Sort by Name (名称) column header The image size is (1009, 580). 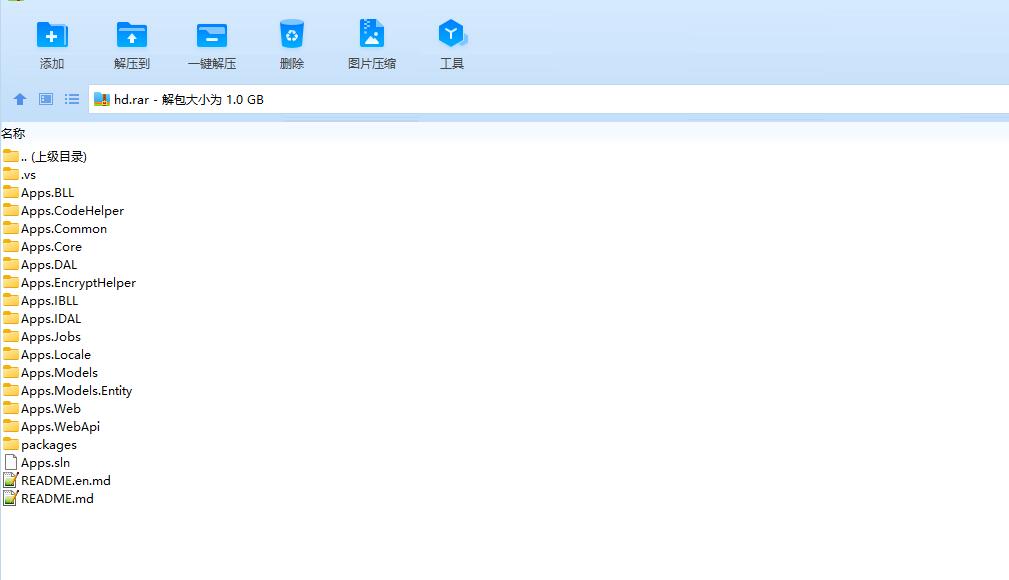(x=14, y=133)
